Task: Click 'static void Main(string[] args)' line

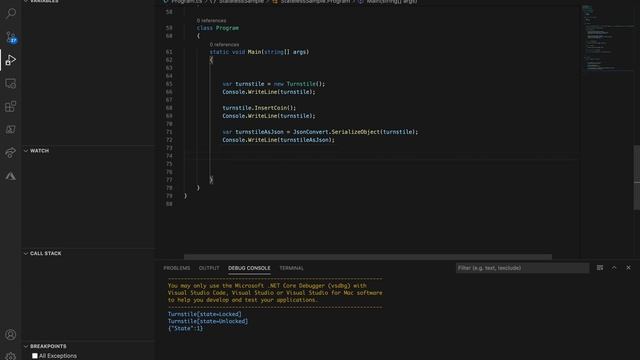Action: pos(259,52)
